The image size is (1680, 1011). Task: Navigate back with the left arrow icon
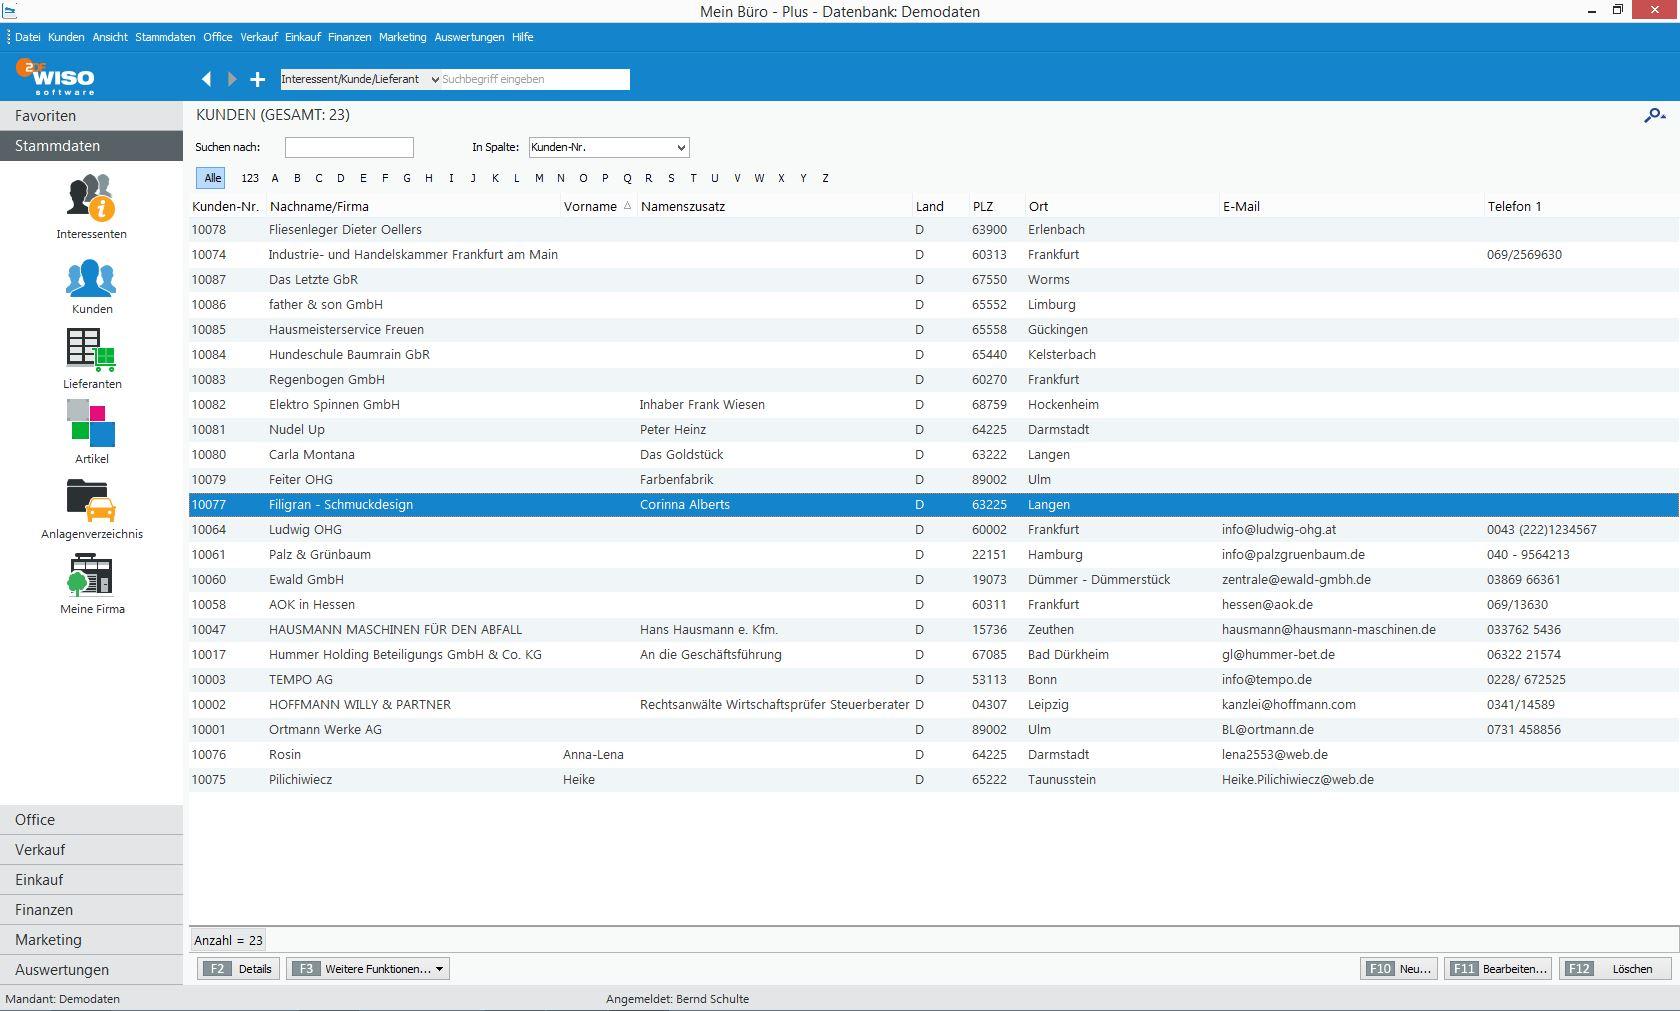click(207, 79)
